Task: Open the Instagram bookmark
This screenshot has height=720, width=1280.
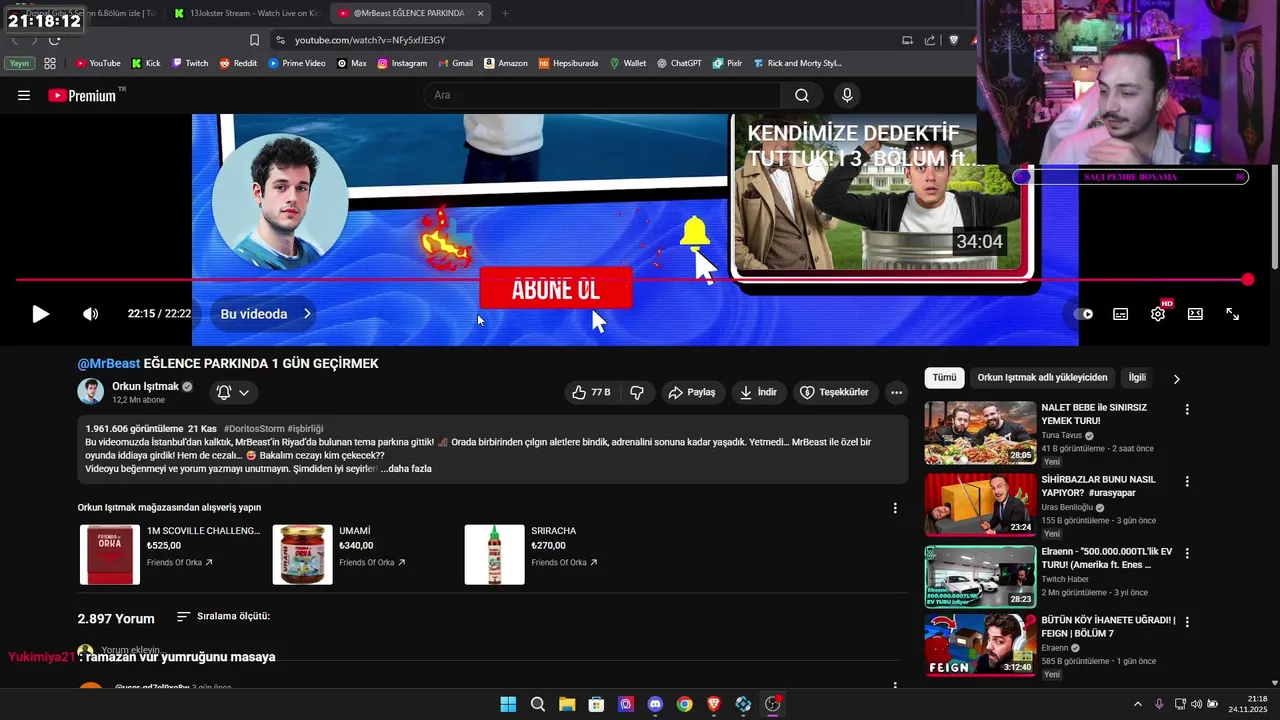Action: (x=402, y=63)
